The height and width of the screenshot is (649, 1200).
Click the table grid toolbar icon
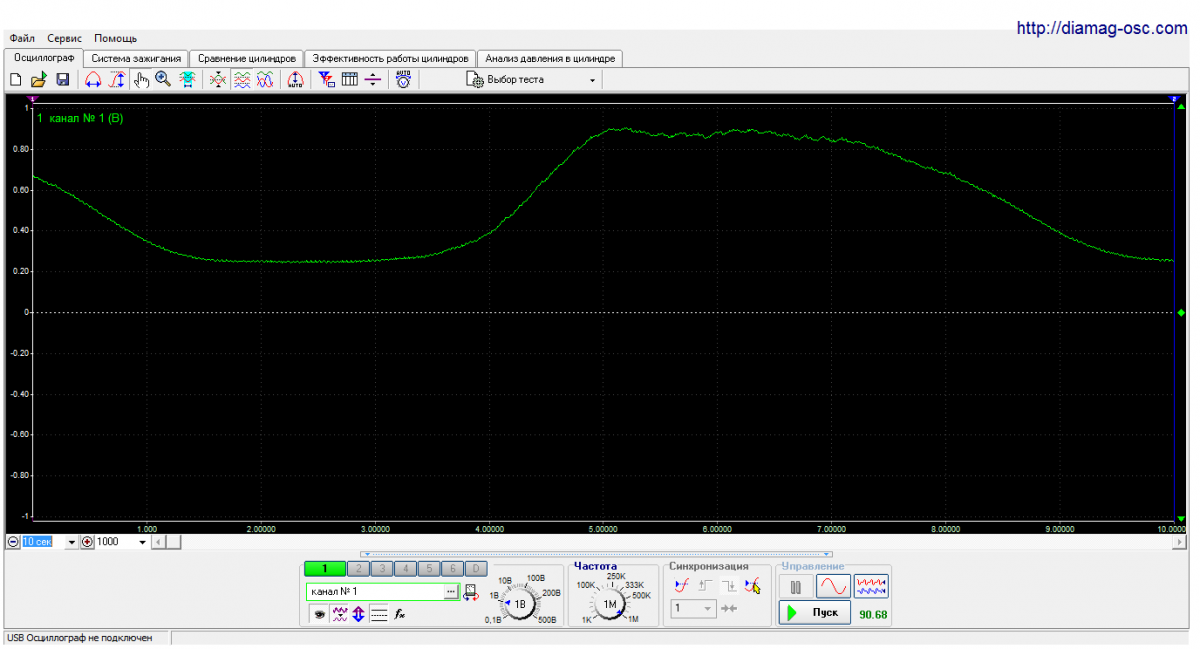(349, 80)
